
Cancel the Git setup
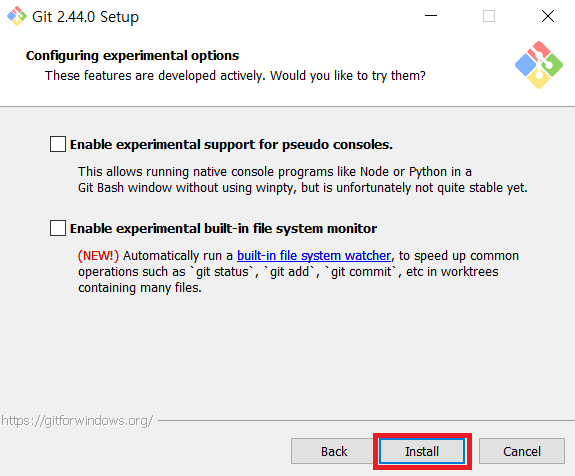[521, 451]
